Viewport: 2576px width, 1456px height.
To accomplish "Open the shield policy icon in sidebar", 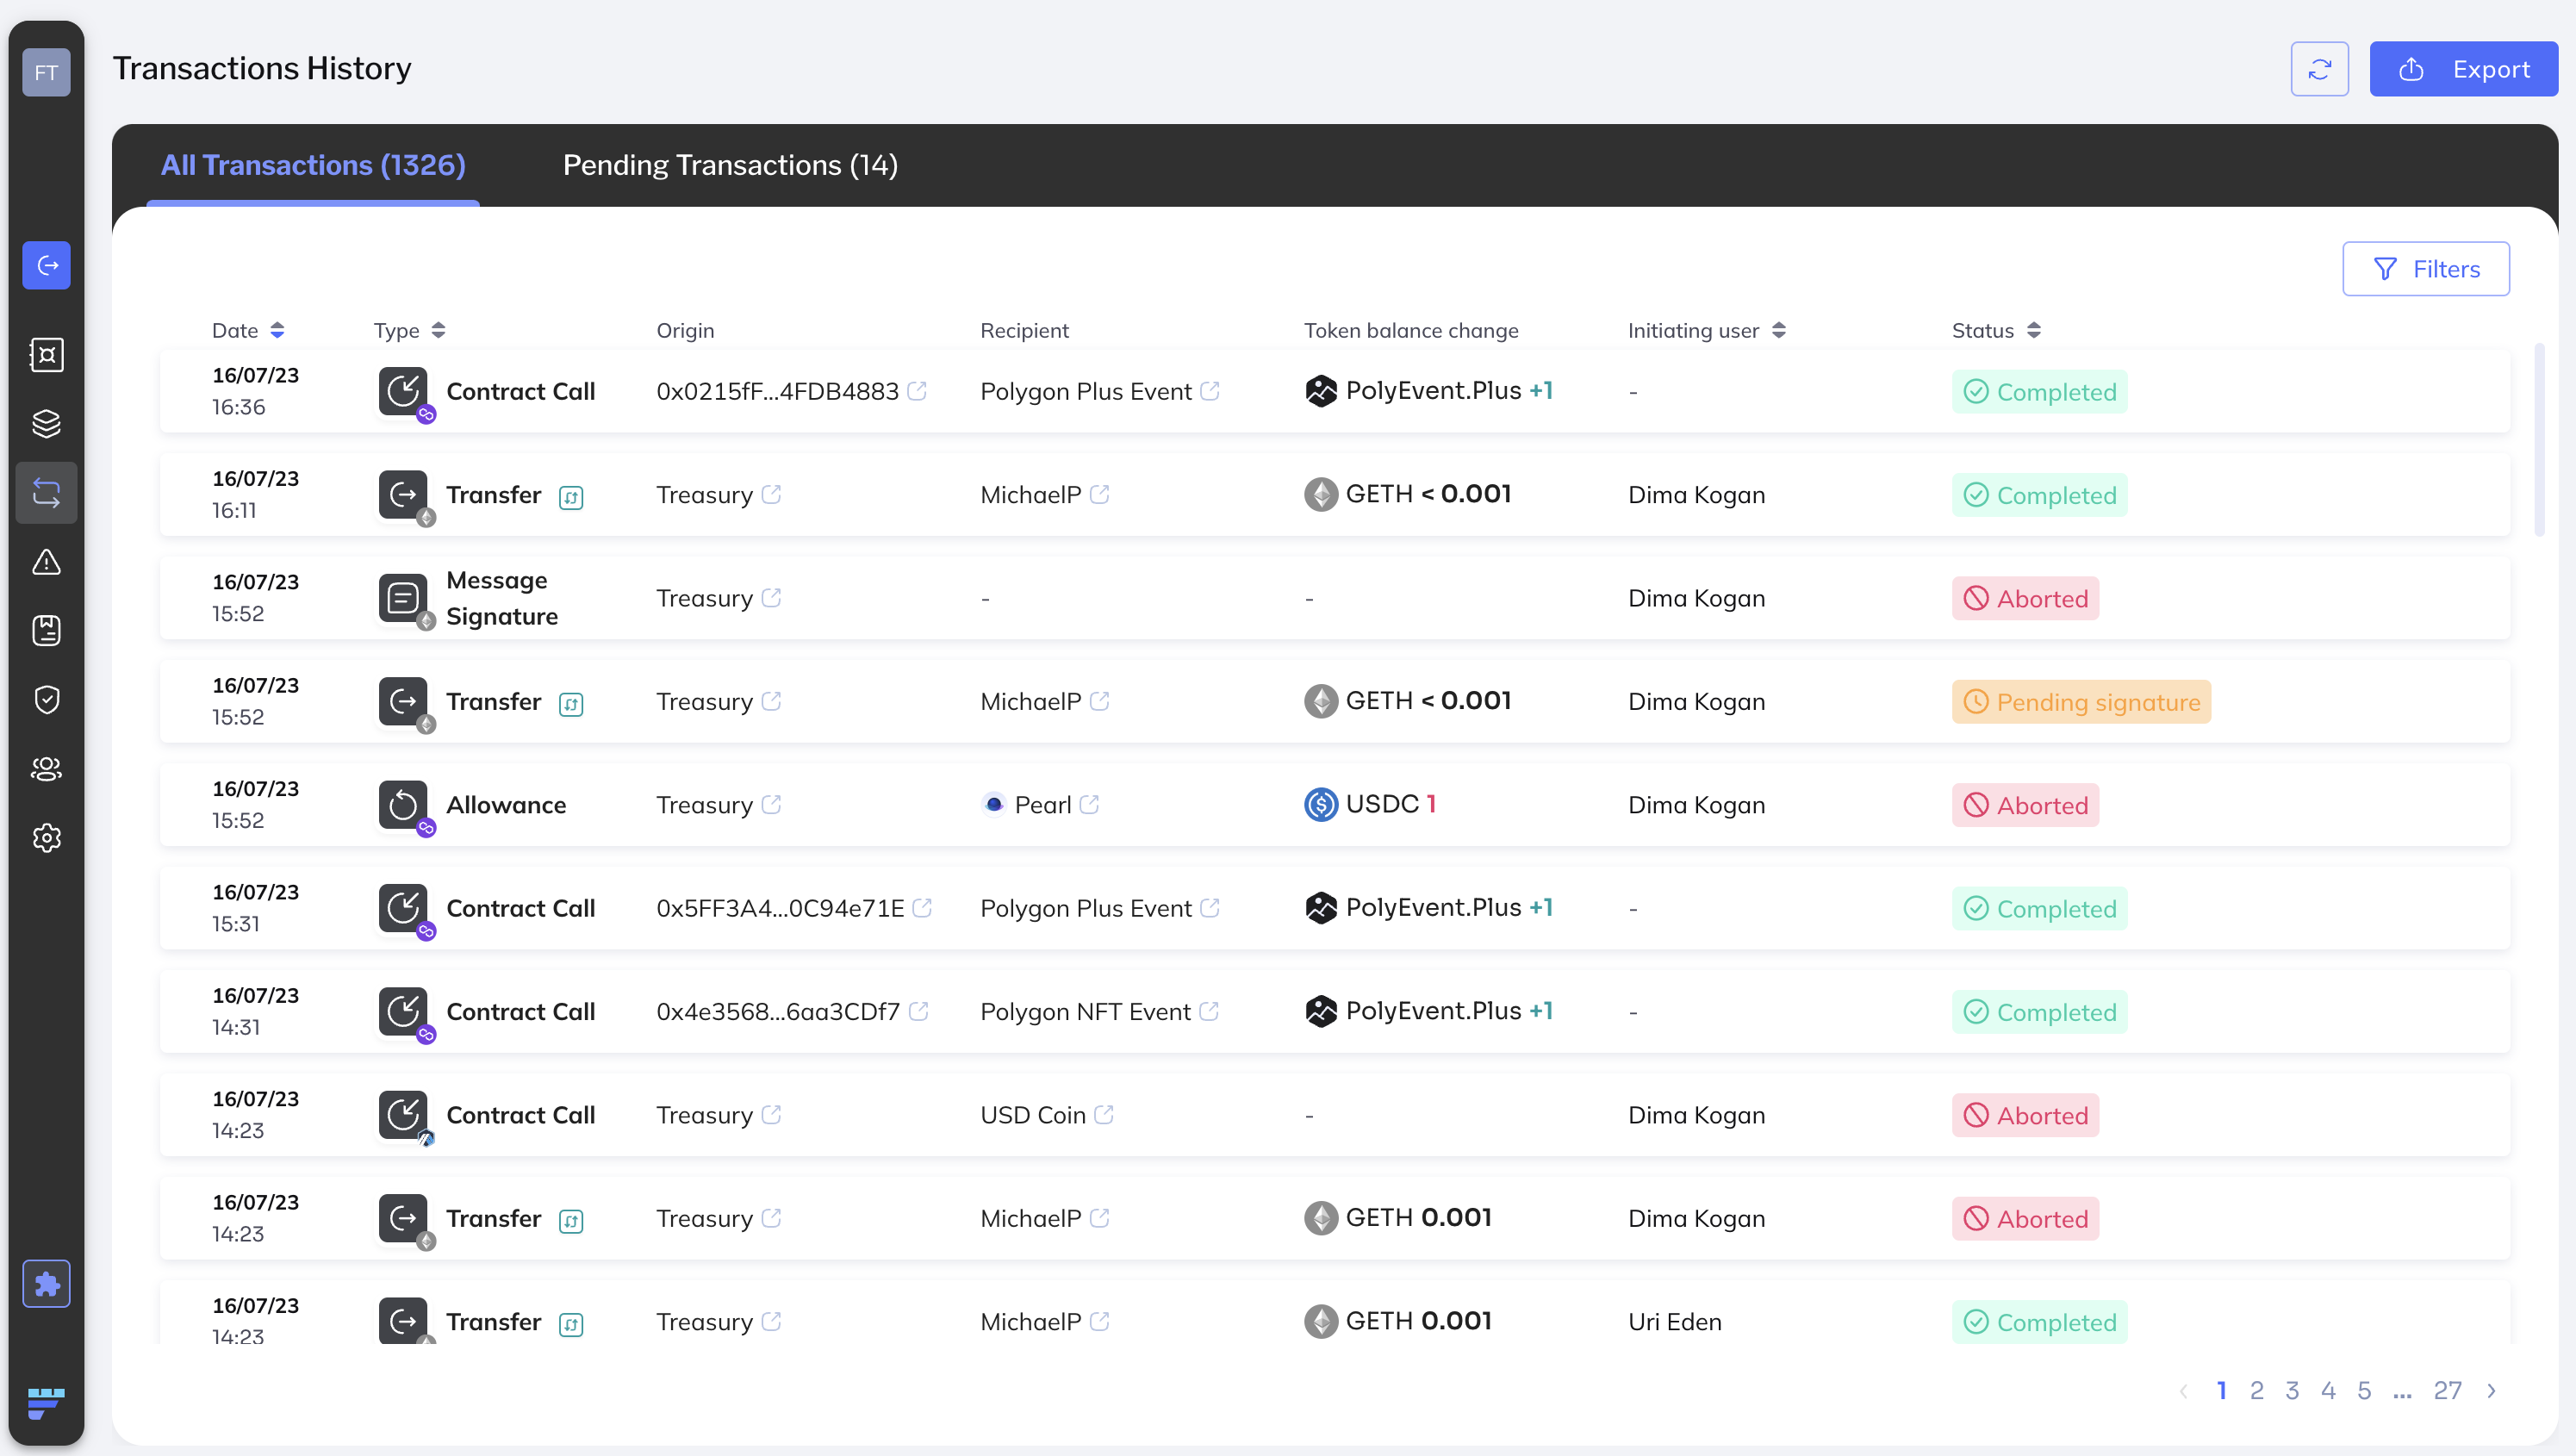I will pos(46,700).
